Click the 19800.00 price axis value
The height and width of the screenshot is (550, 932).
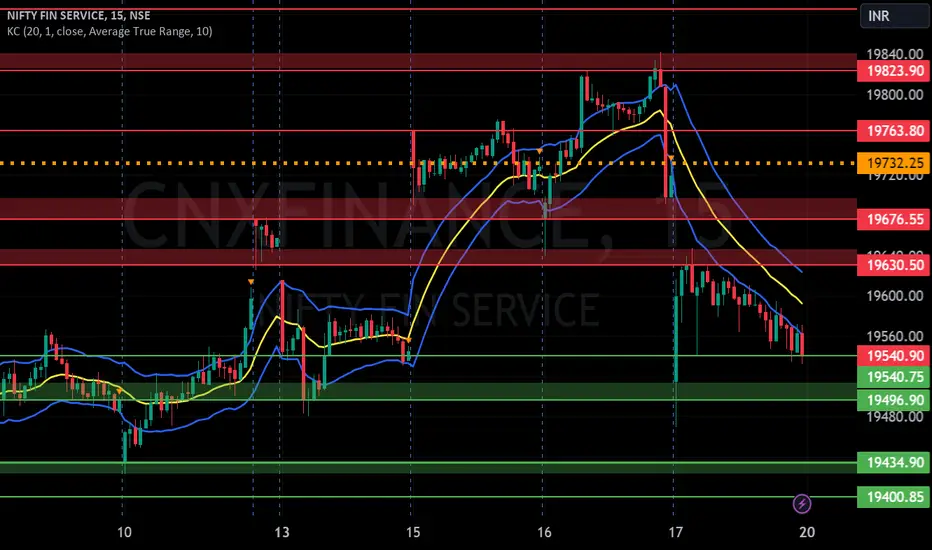[x=894, y=95]
